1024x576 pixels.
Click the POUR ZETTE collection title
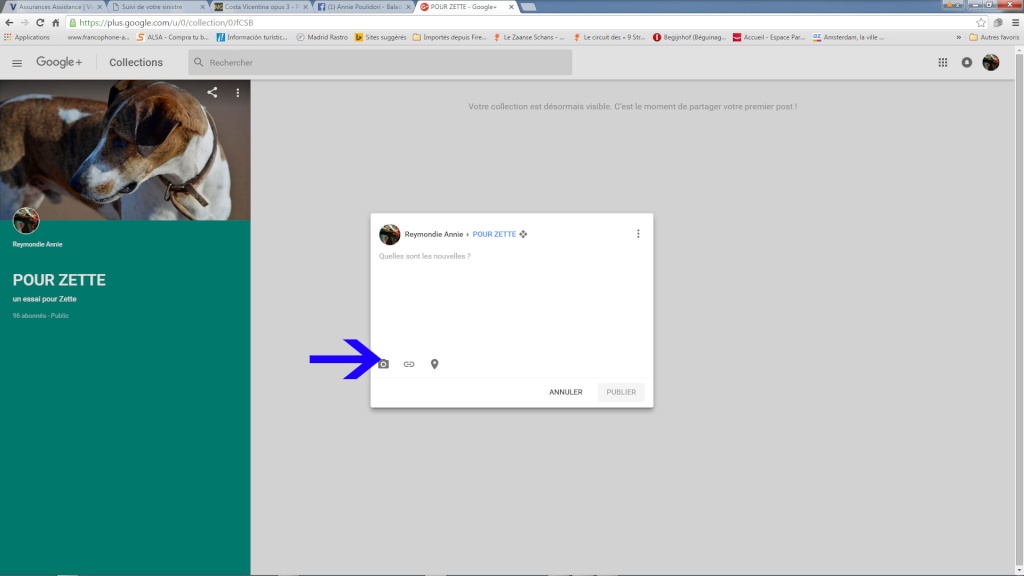[59, 280]
